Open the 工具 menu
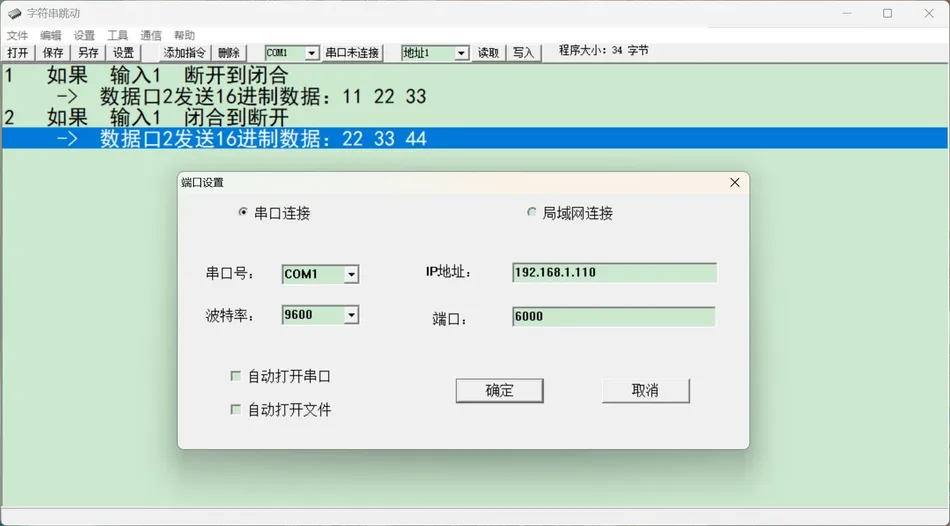This screenshot has height=526, width=950. (118, 35)
